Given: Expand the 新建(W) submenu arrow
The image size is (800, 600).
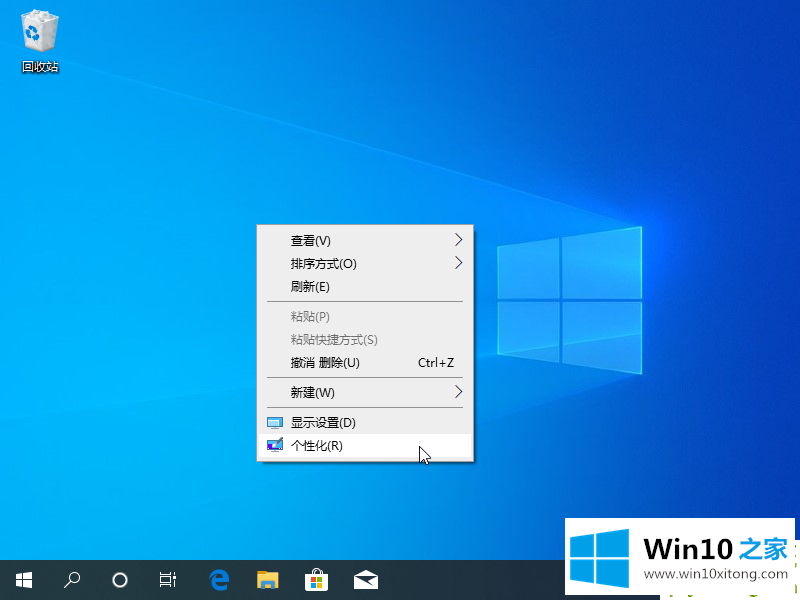Looking at the screenshot, I should (x=458, y=391).
